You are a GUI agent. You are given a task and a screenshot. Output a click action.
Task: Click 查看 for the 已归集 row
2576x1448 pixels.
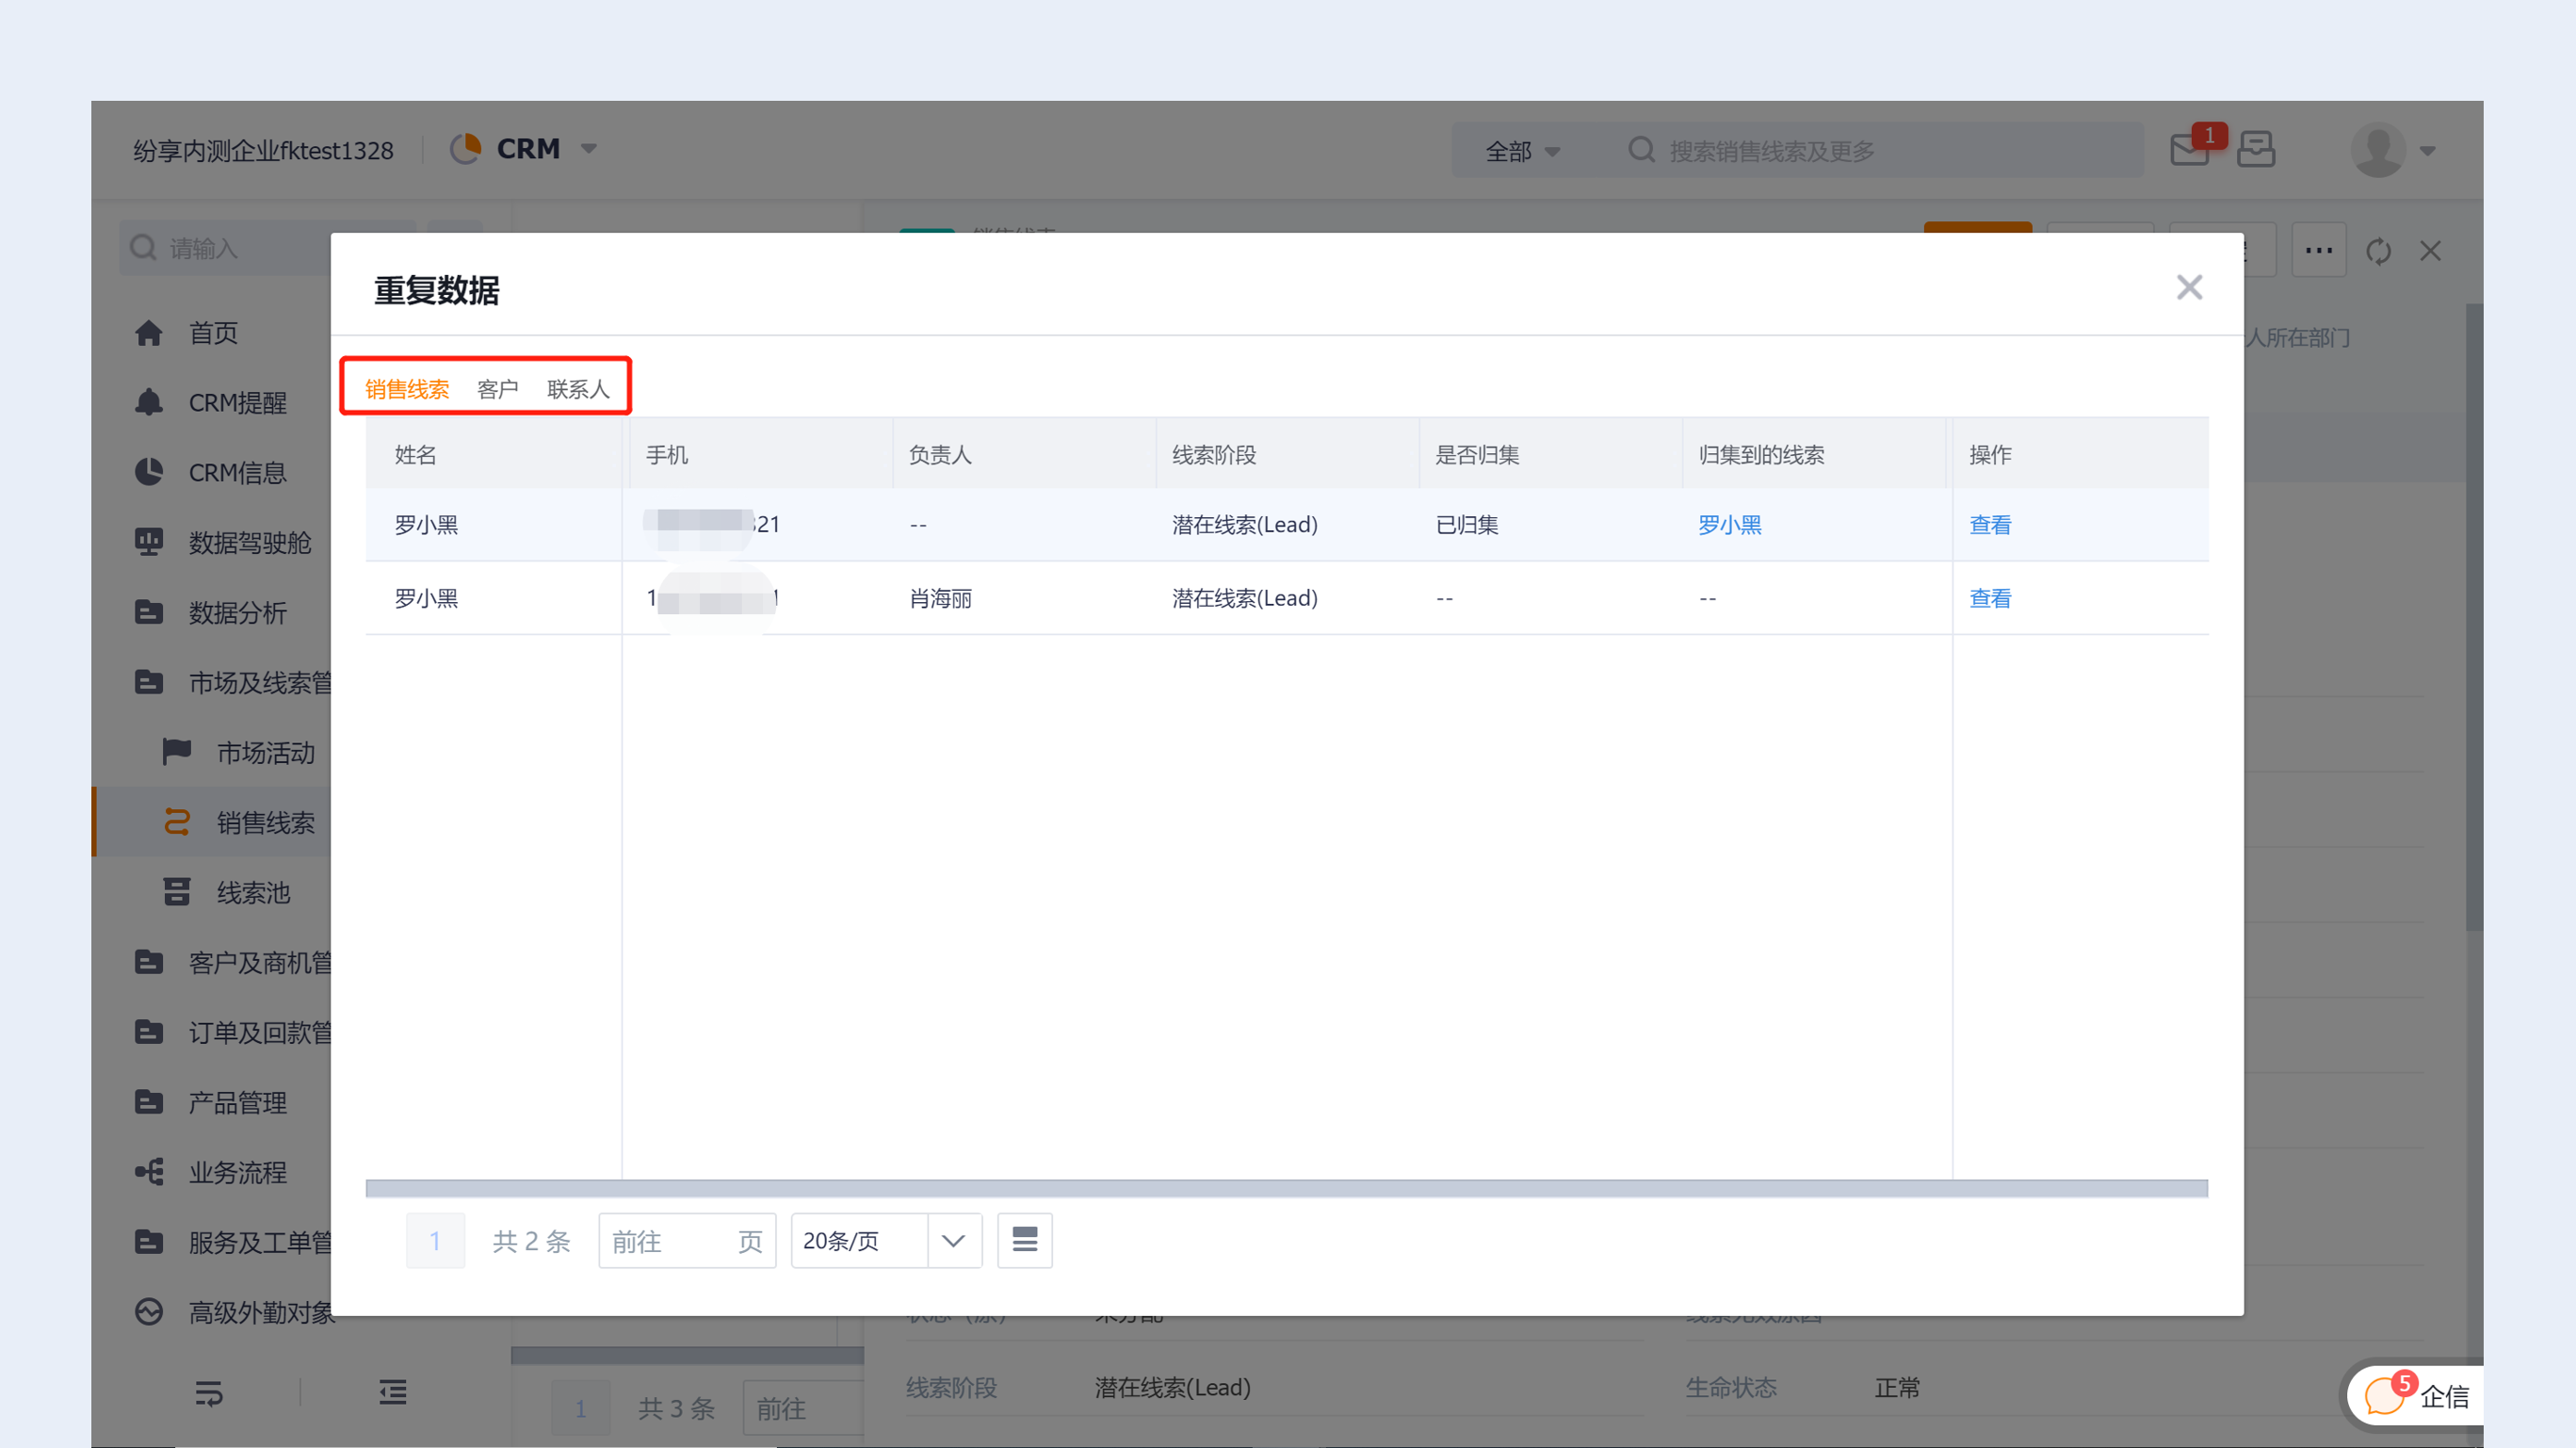1989,525
